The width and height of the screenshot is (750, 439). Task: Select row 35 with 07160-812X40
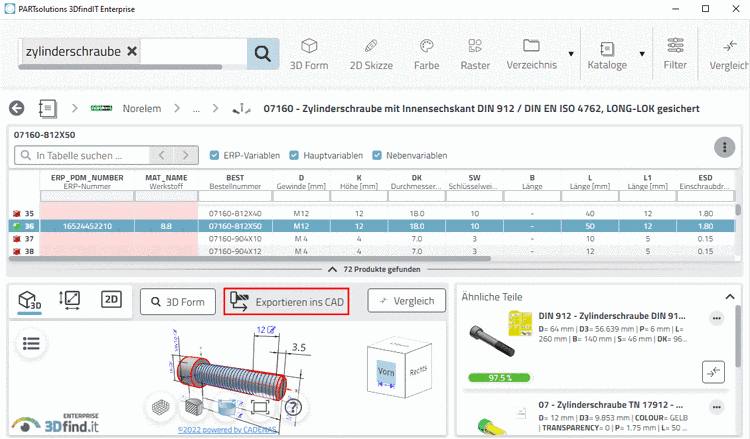pyautogui.click(x=372, y=213)
